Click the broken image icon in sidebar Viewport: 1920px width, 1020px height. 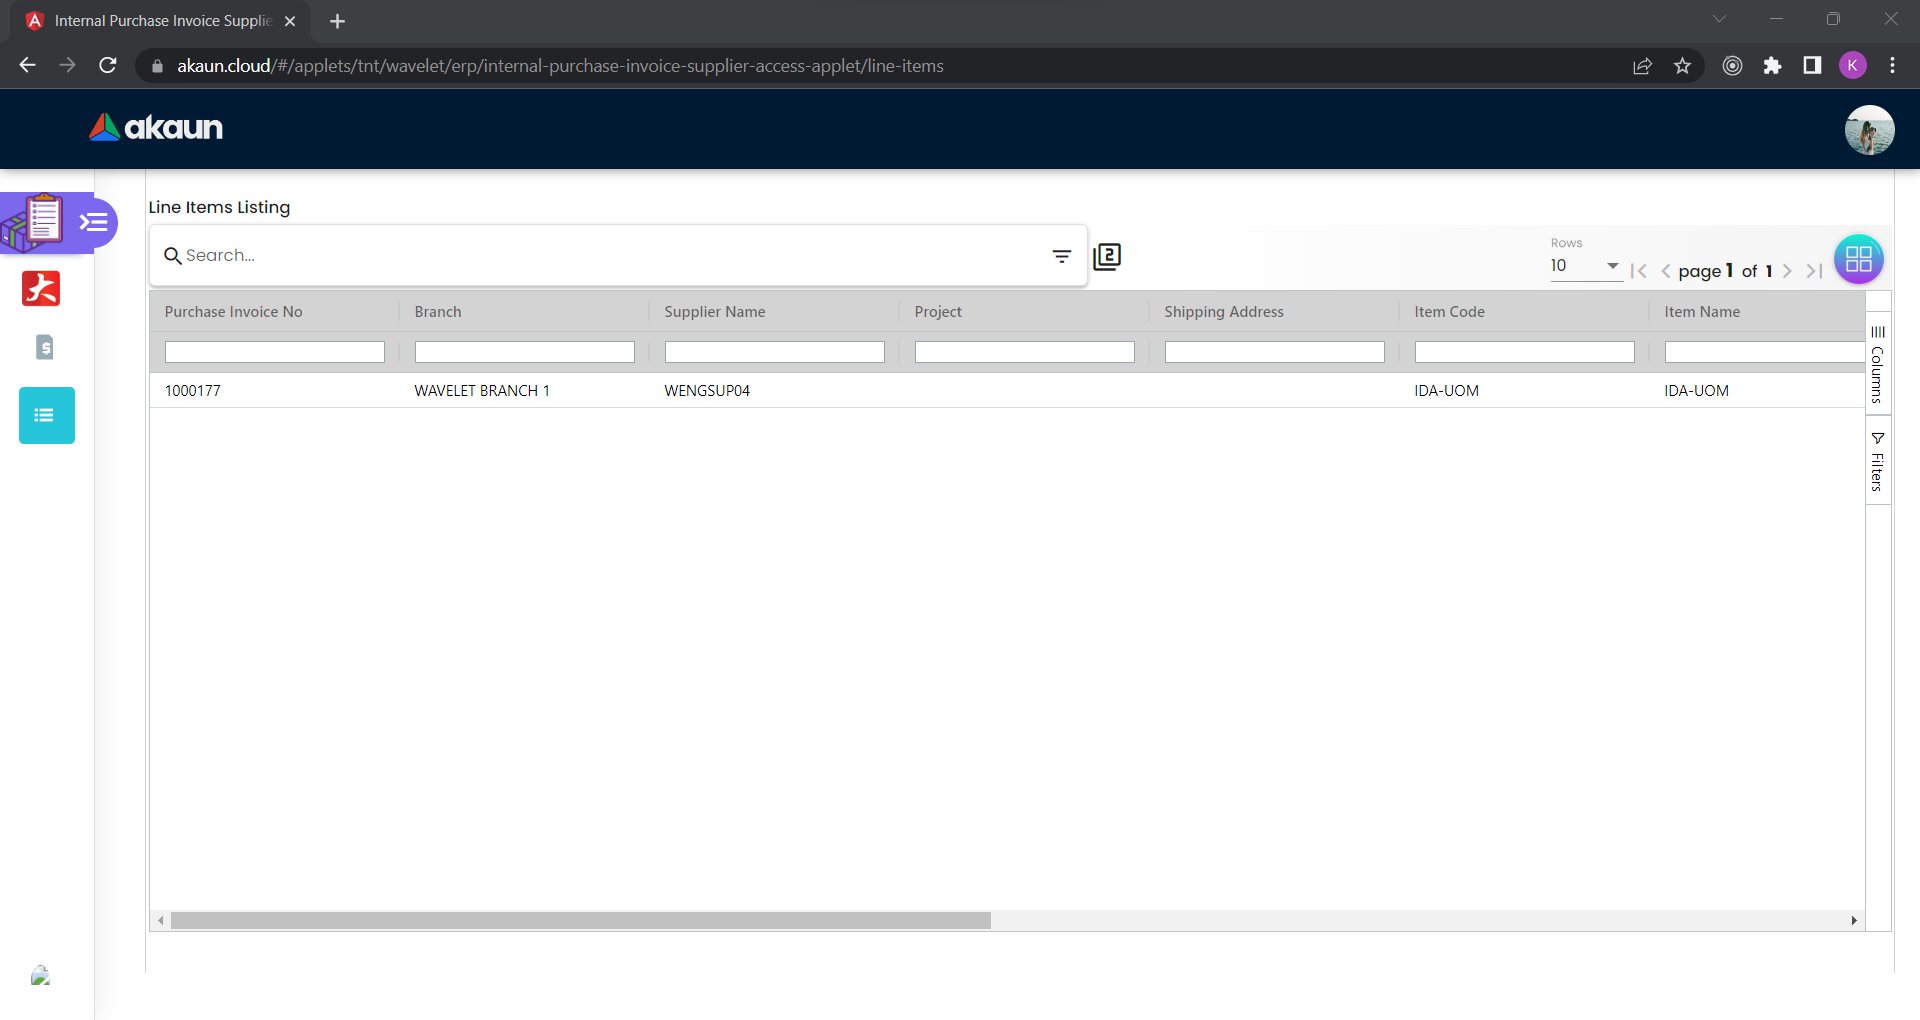pos(40,976)
